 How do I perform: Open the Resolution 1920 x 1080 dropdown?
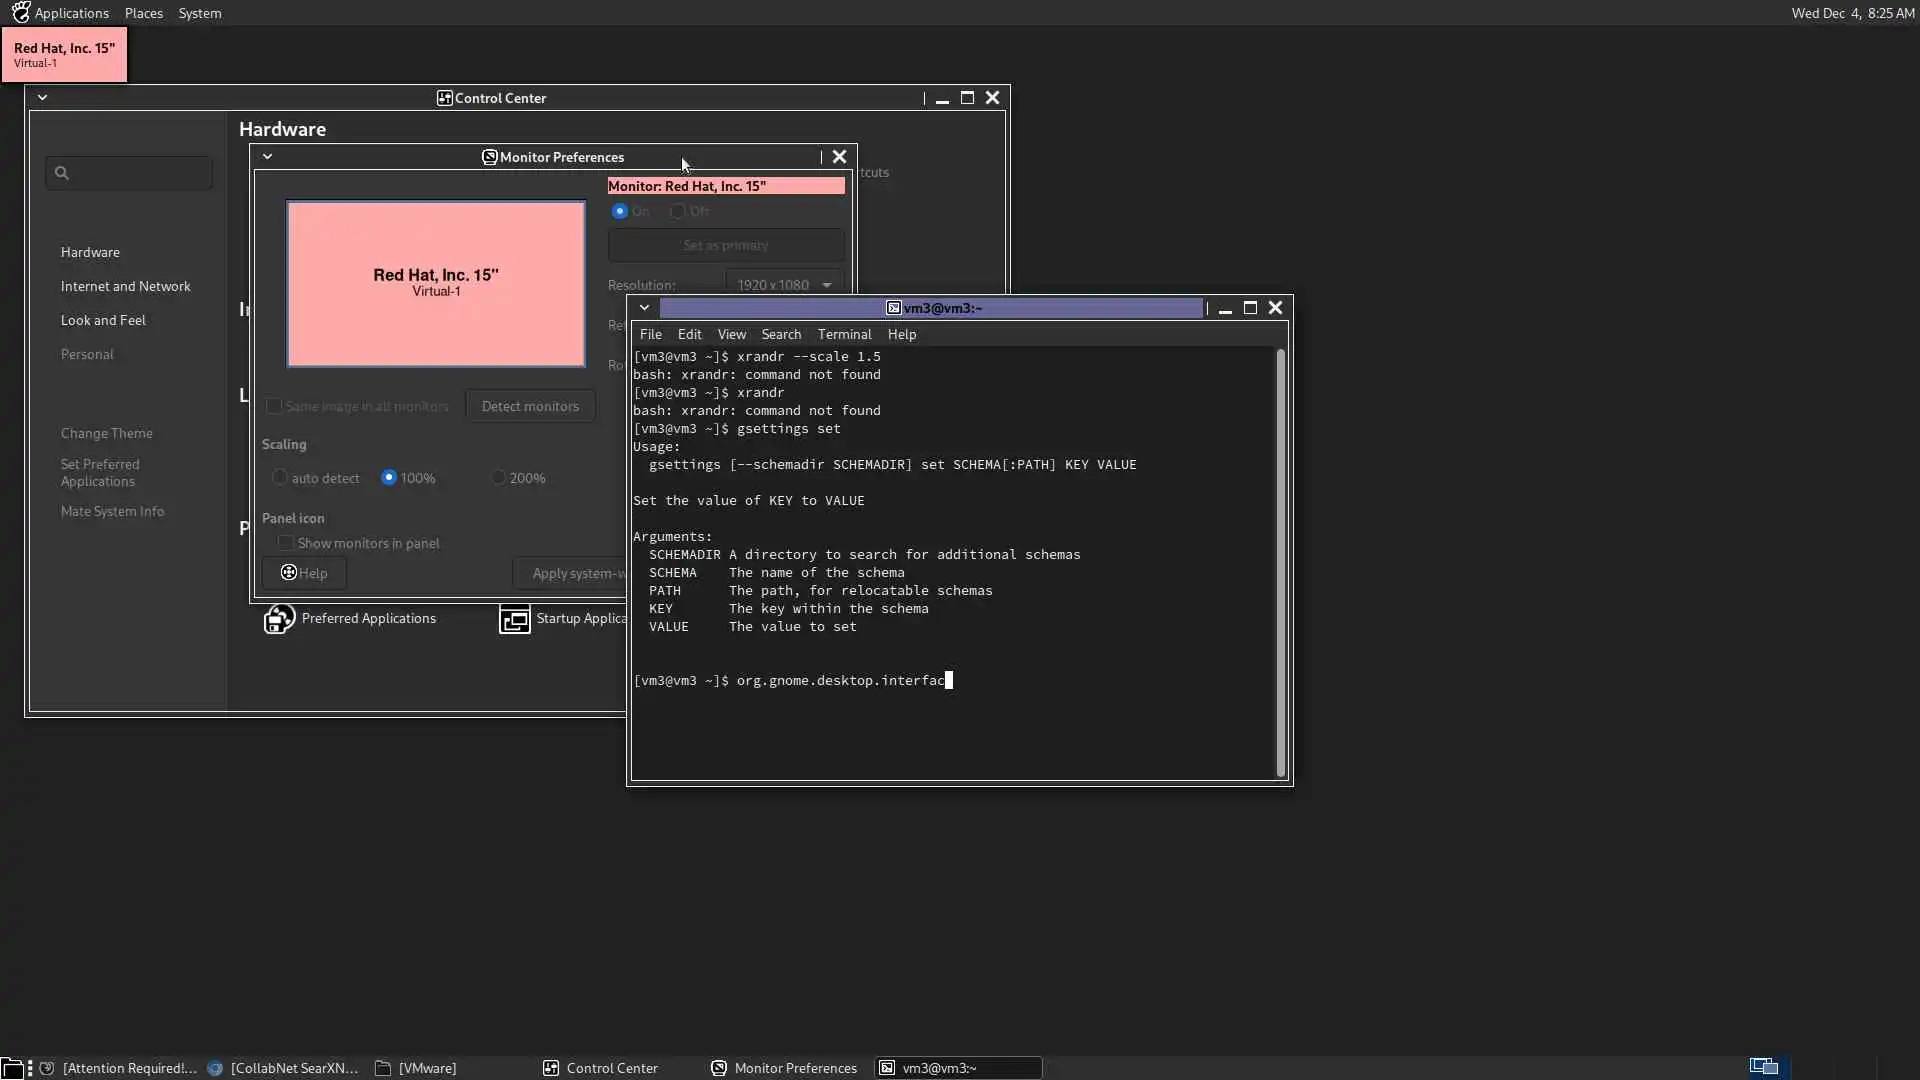(x=784, y=285)
